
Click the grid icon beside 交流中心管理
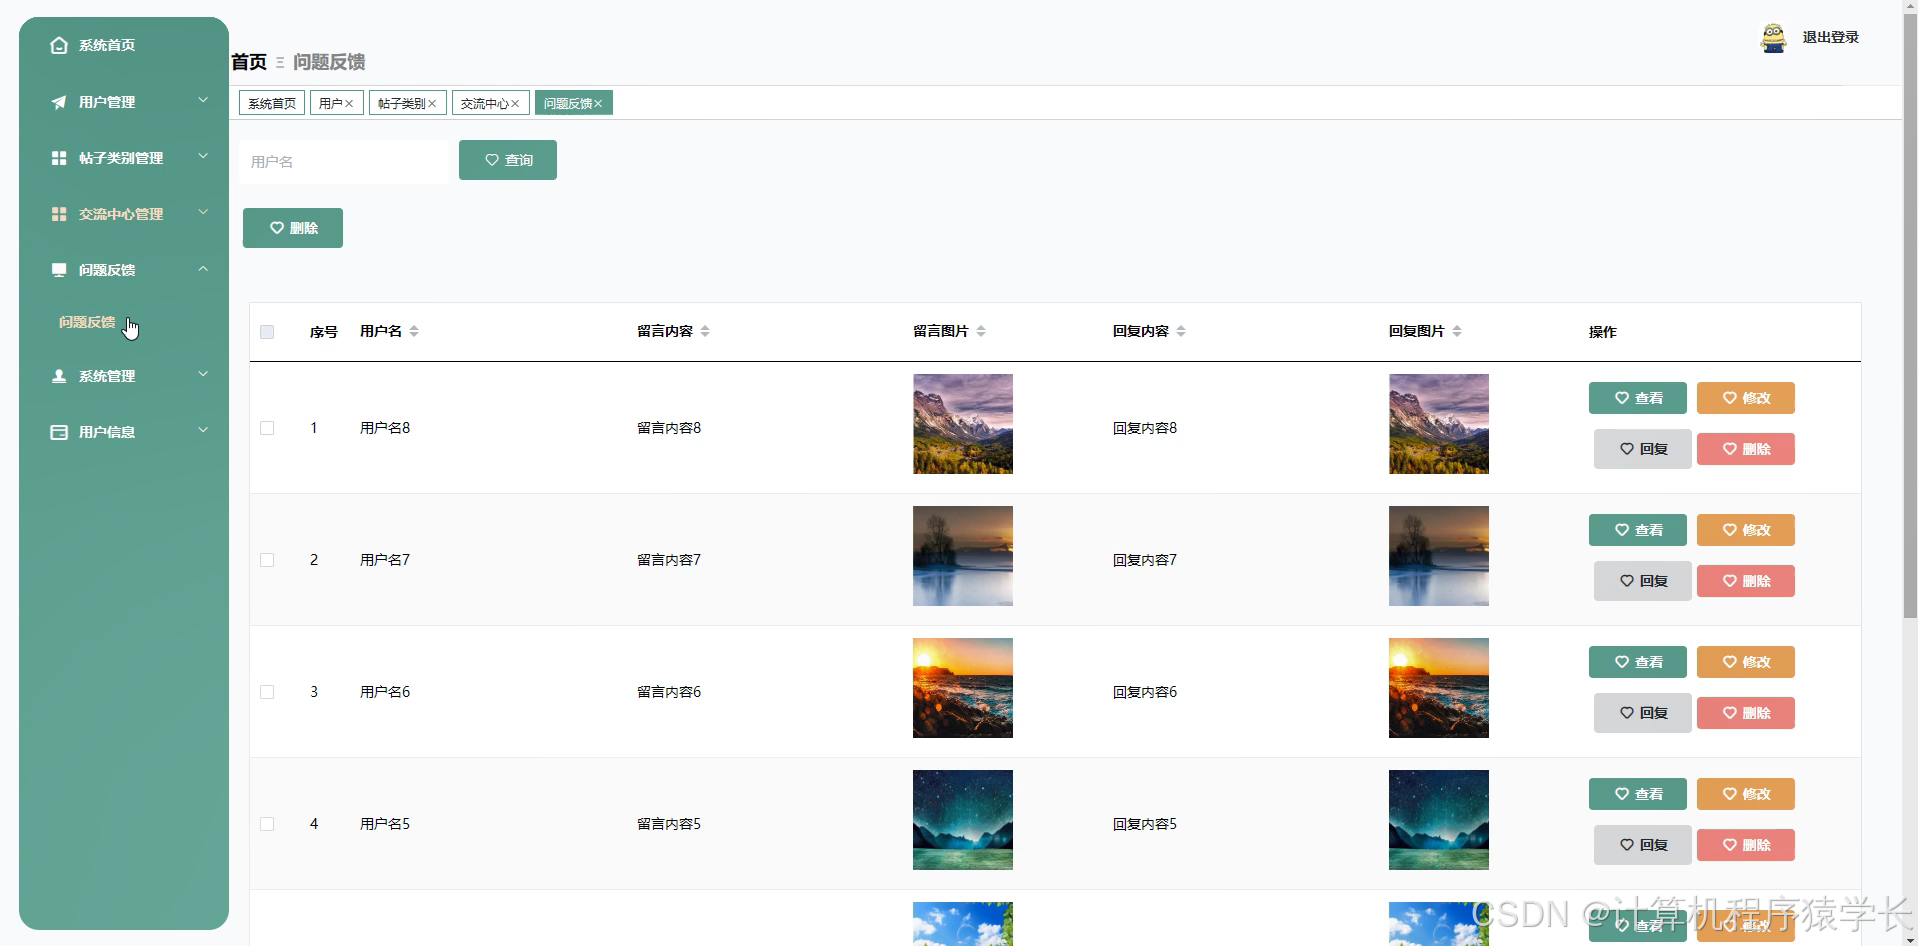click(x=59, y=214)
